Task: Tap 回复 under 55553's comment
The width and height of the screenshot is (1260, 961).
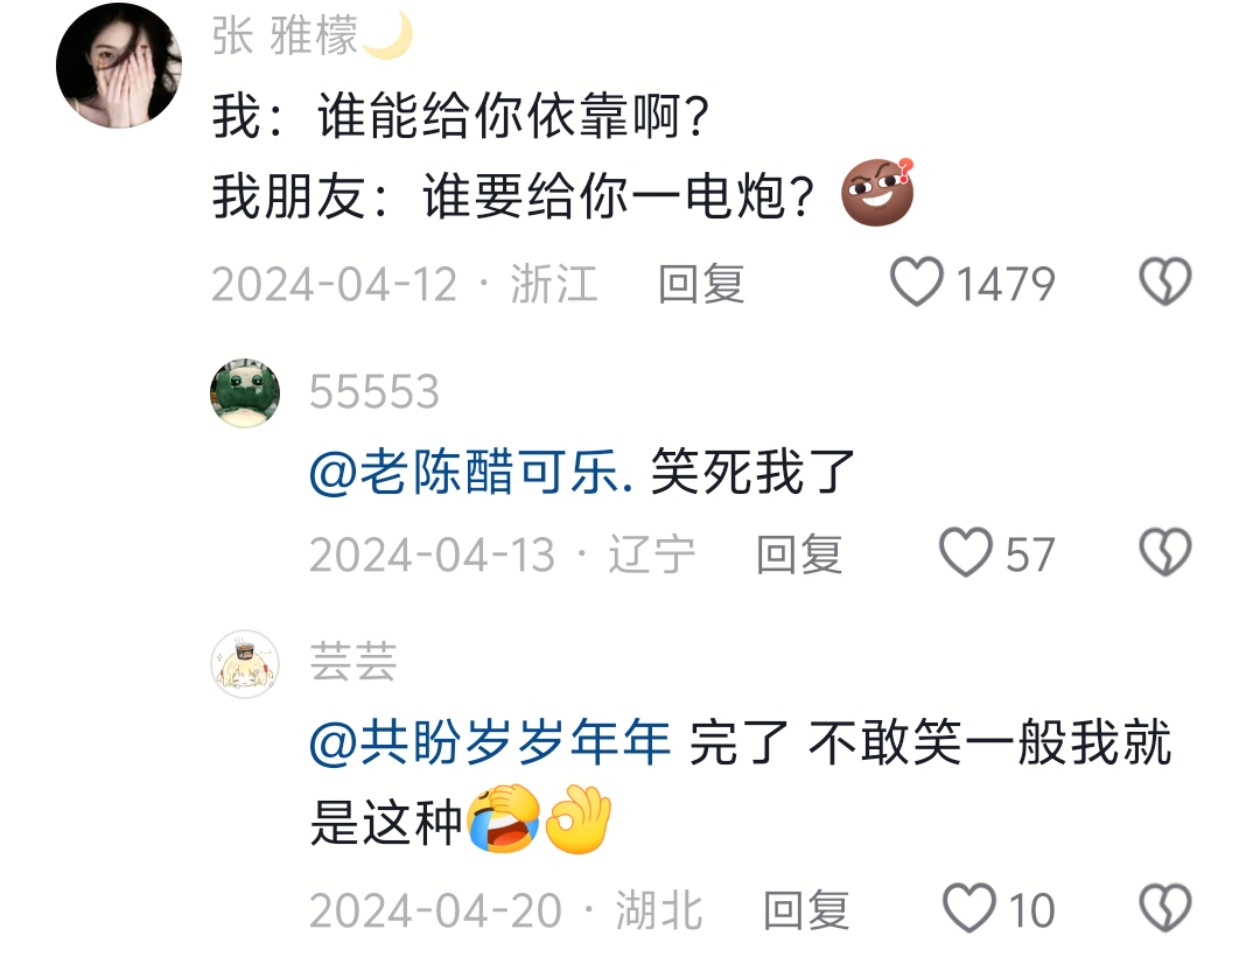Action: click(799, 554)
